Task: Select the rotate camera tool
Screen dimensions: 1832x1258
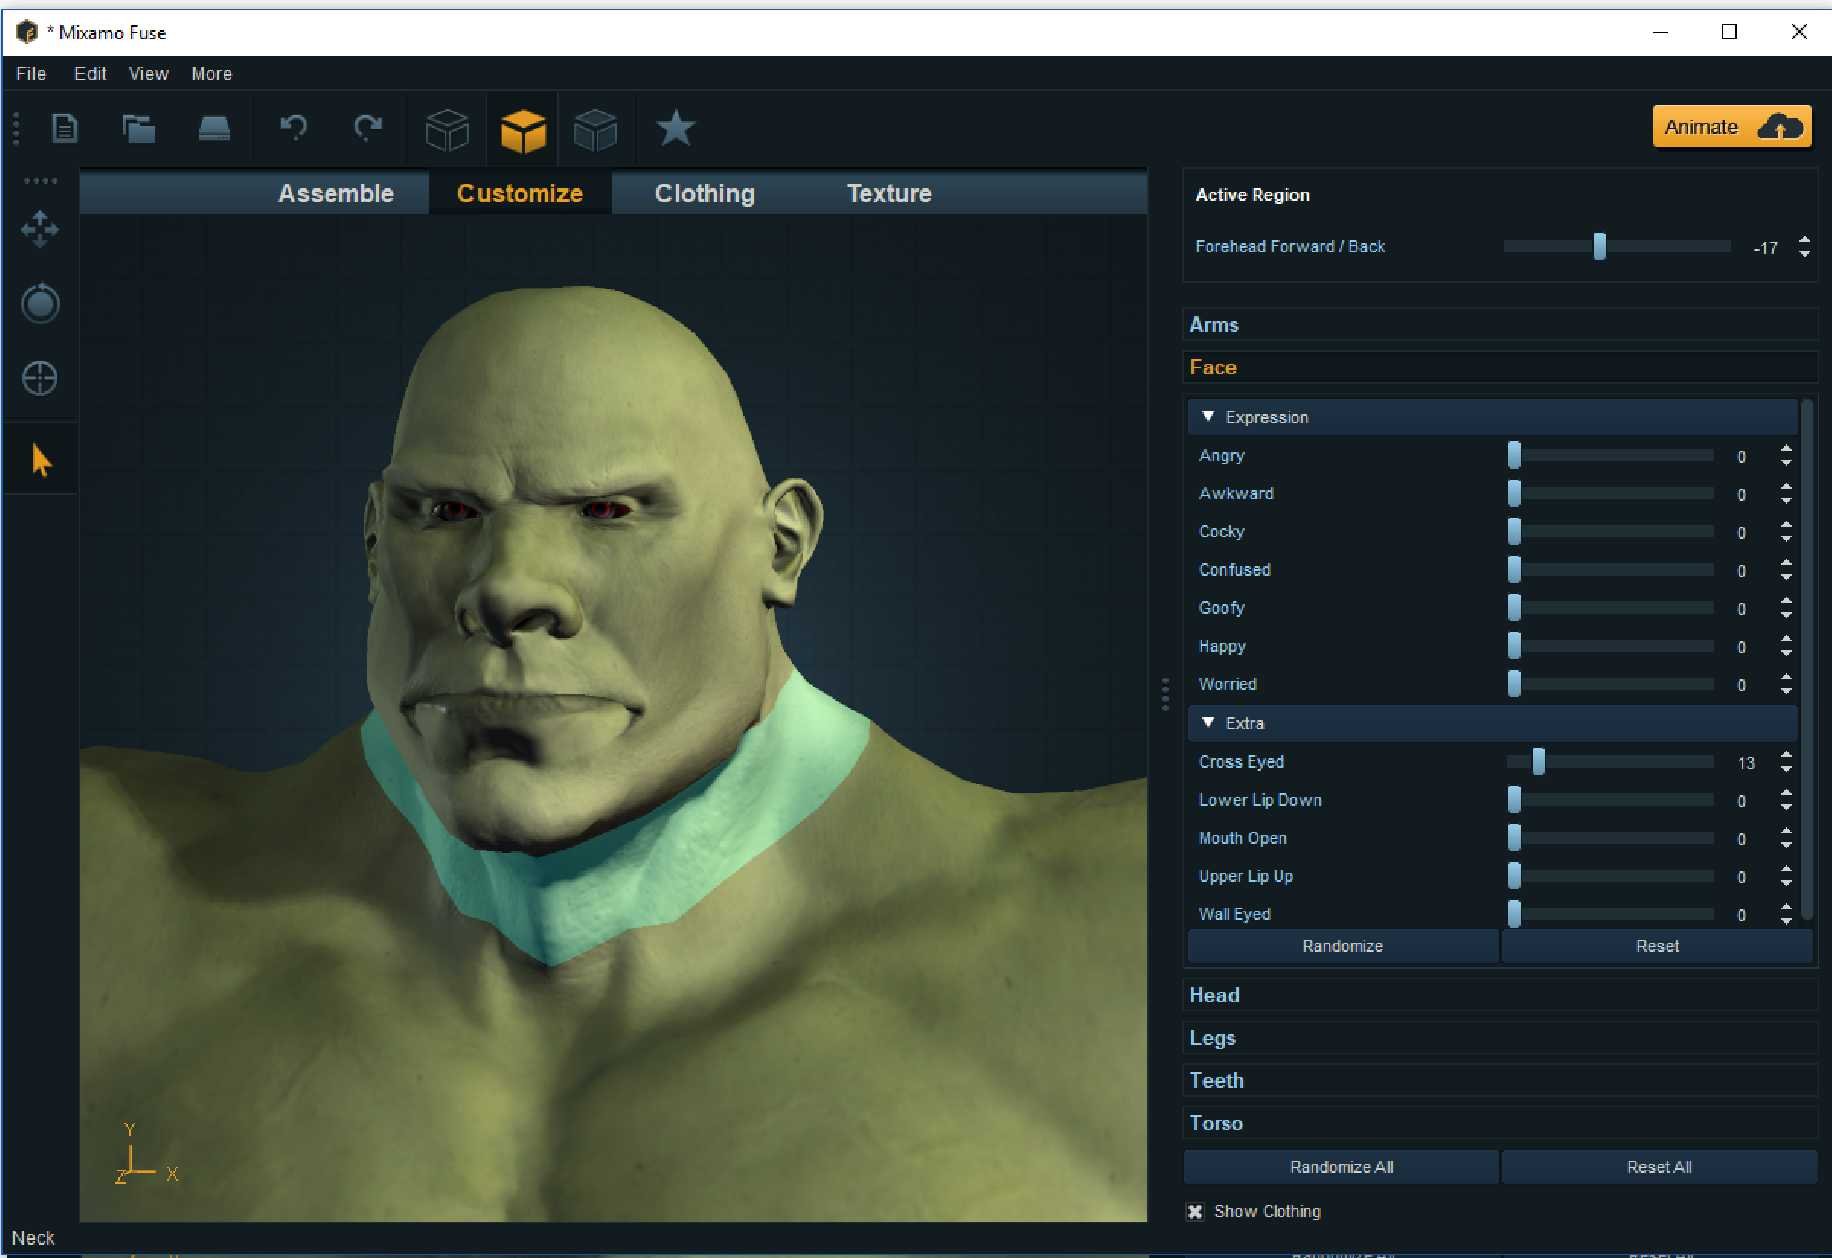Action: (40, 303)
